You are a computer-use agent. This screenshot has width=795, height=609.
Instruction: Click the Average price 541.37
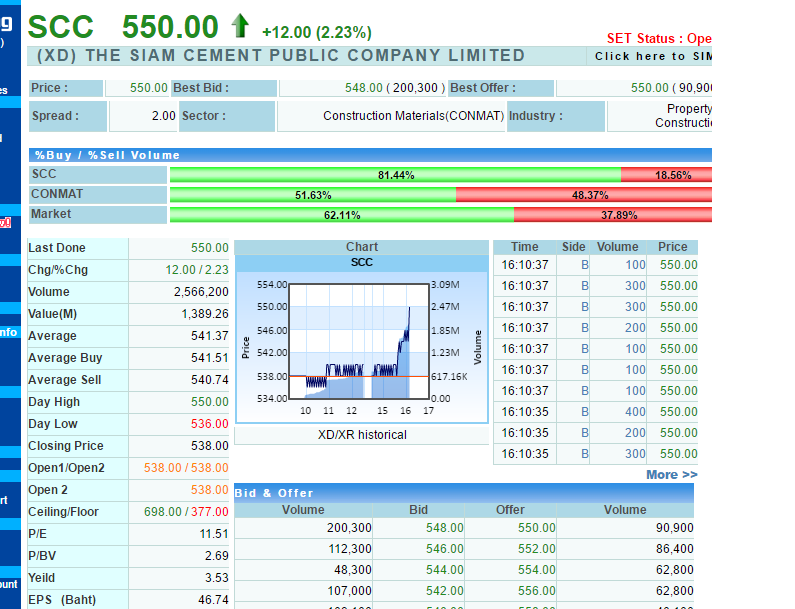(210, 336)
